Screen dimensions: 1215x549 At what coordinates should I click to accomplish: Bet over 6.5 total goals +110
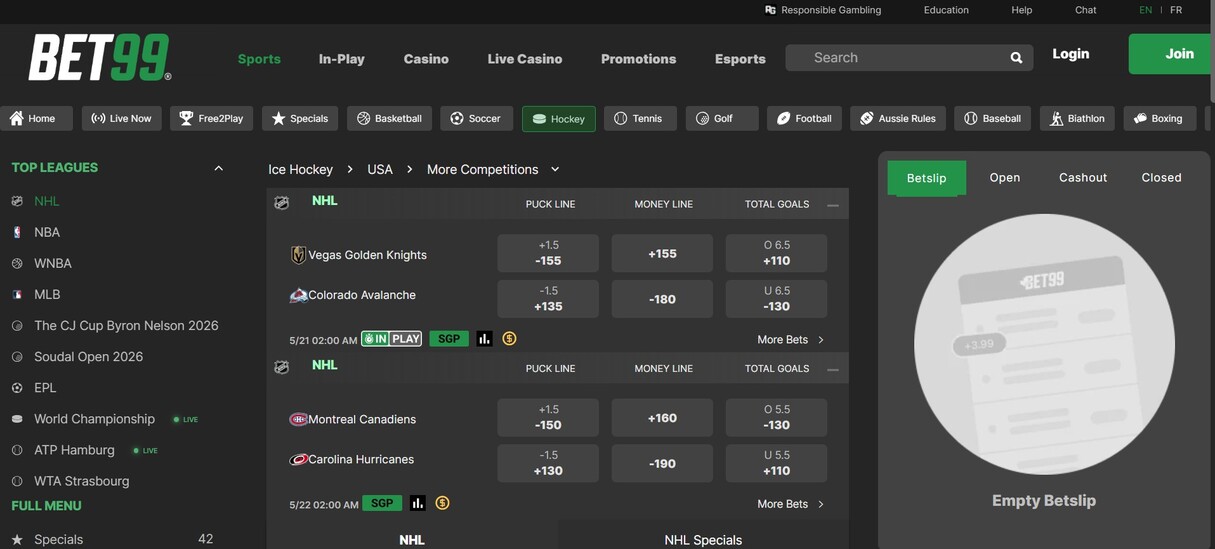pyautogui.click(x=776, y=254)
